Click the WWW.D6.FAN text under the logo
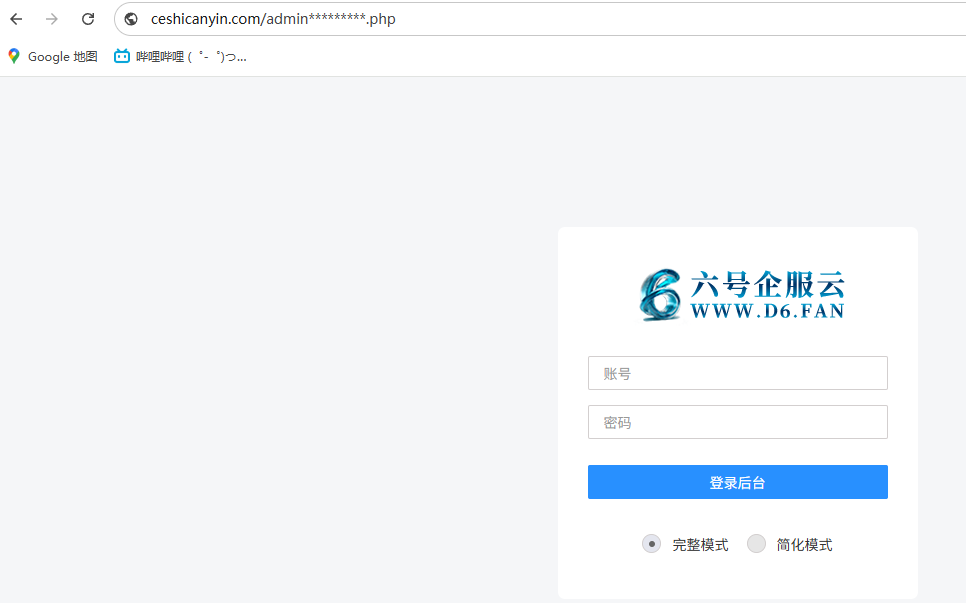 coord(767,311)
